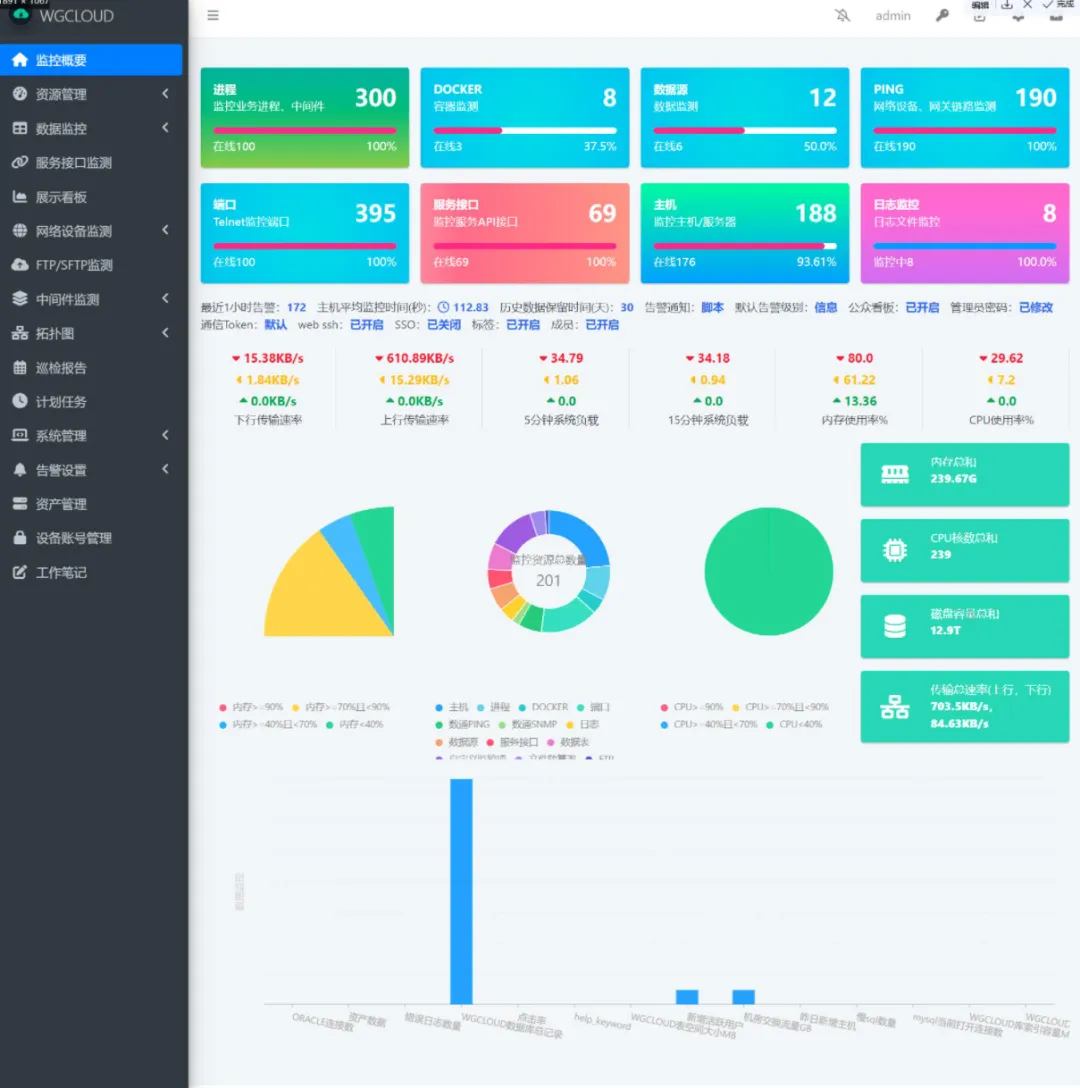Click the 告警通知 脚本 link

712,307
